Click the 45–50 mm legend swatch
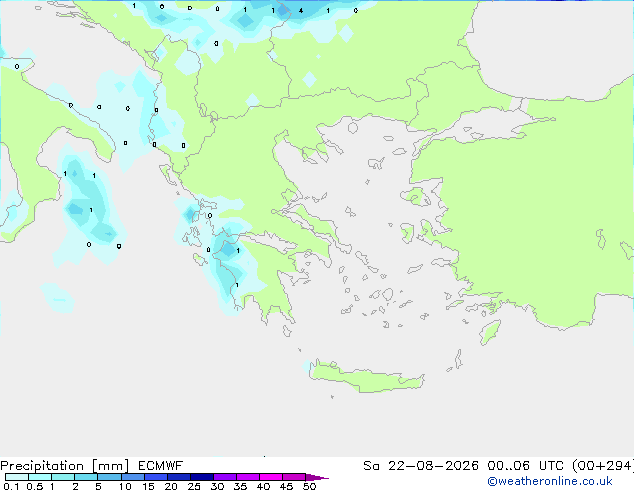This screenshot has width=634, height=490. pyautogui.click(x=294, y=477)
